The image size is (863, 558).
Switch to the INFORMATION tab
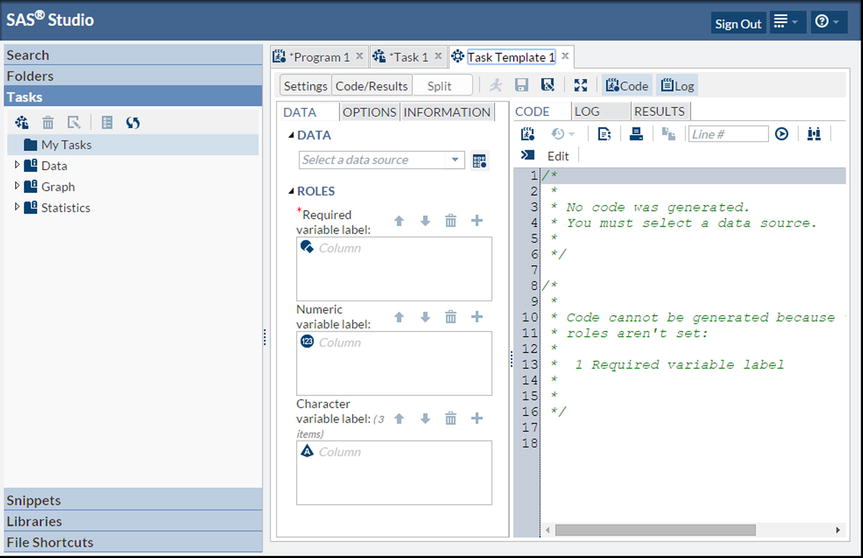coord(447,112)
